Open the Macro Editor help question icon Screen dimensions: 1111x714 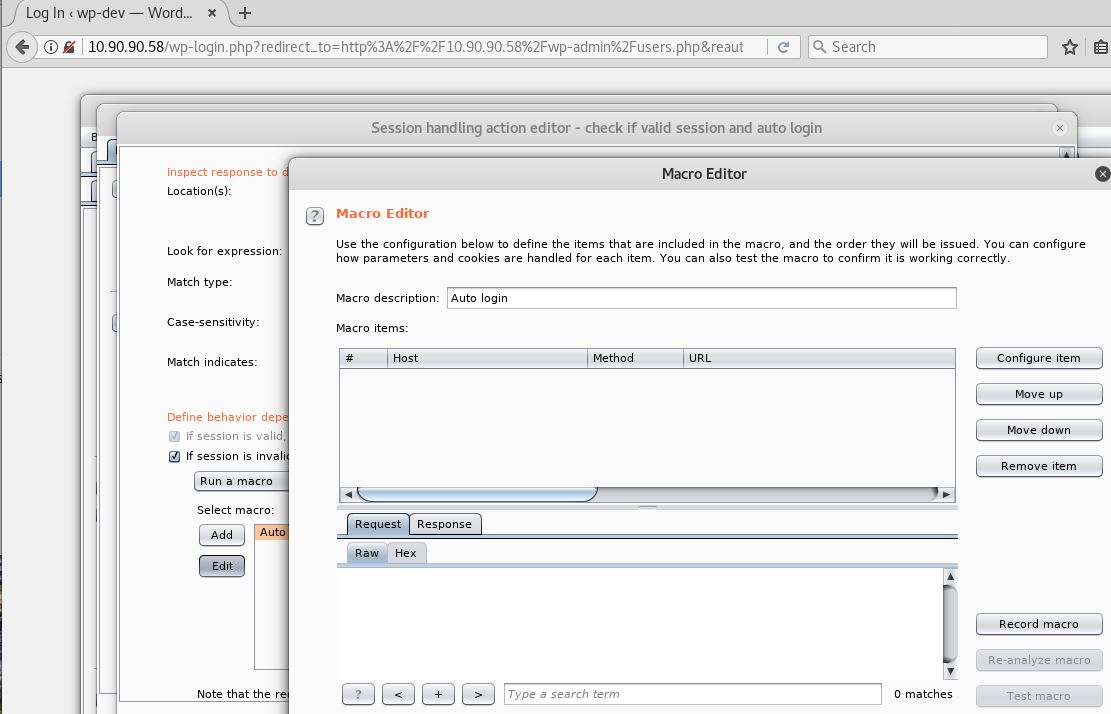click(x=315, y=215)
